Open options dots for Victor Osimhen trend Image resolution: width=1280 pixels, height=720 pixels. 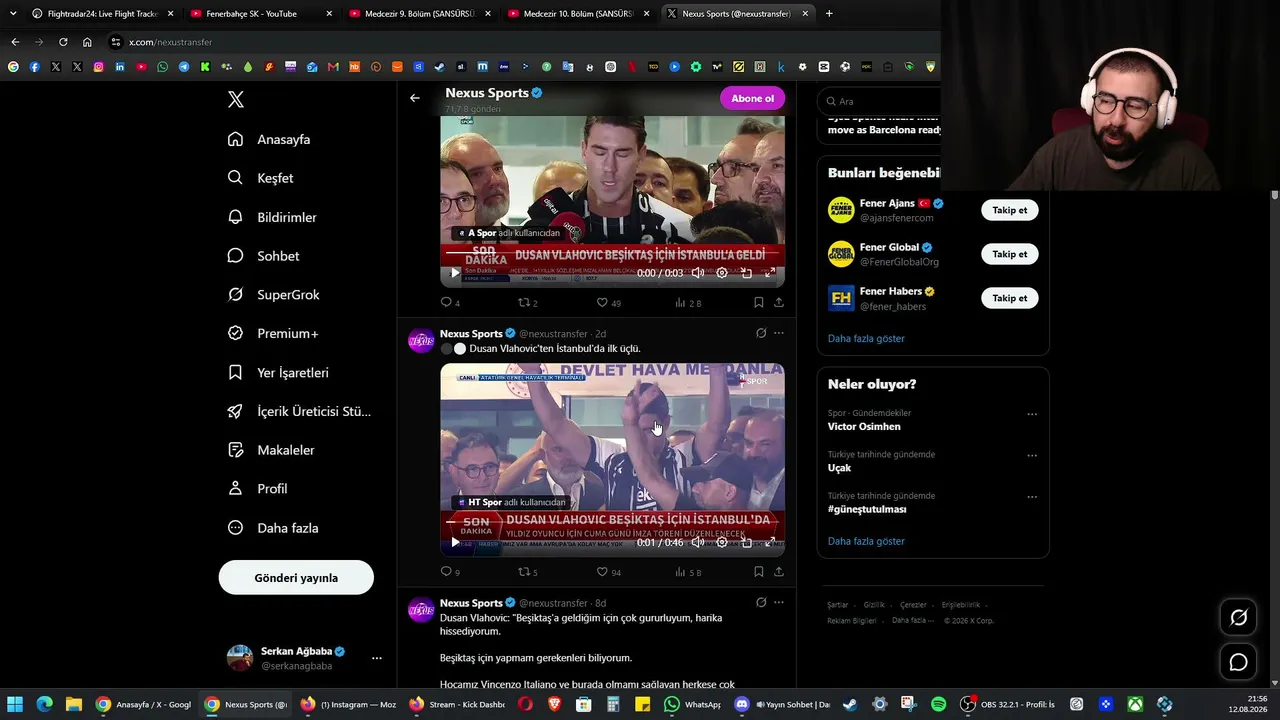[x=1032, y=414]
